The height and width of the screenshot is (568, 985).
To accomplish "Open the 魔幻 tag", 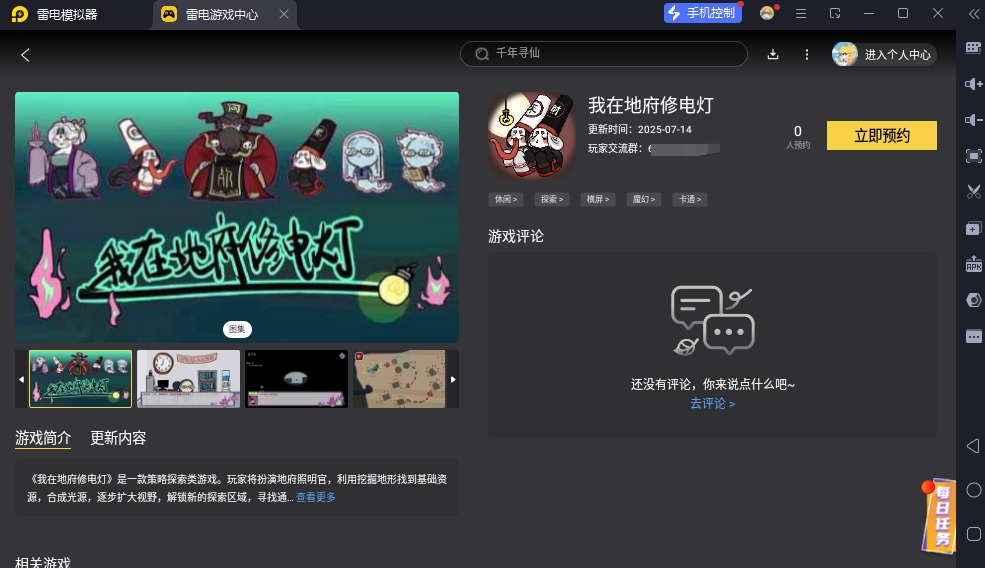I will (643, 199).
